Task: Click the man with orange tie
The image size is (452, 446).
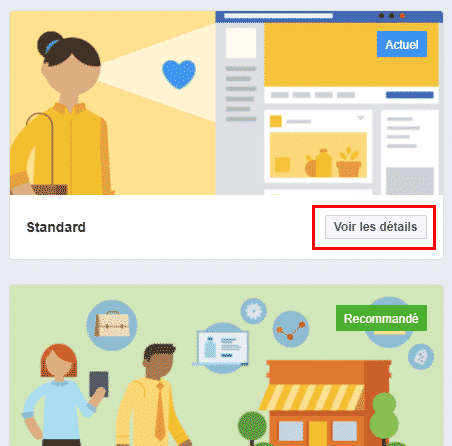Action: [155, 395]
